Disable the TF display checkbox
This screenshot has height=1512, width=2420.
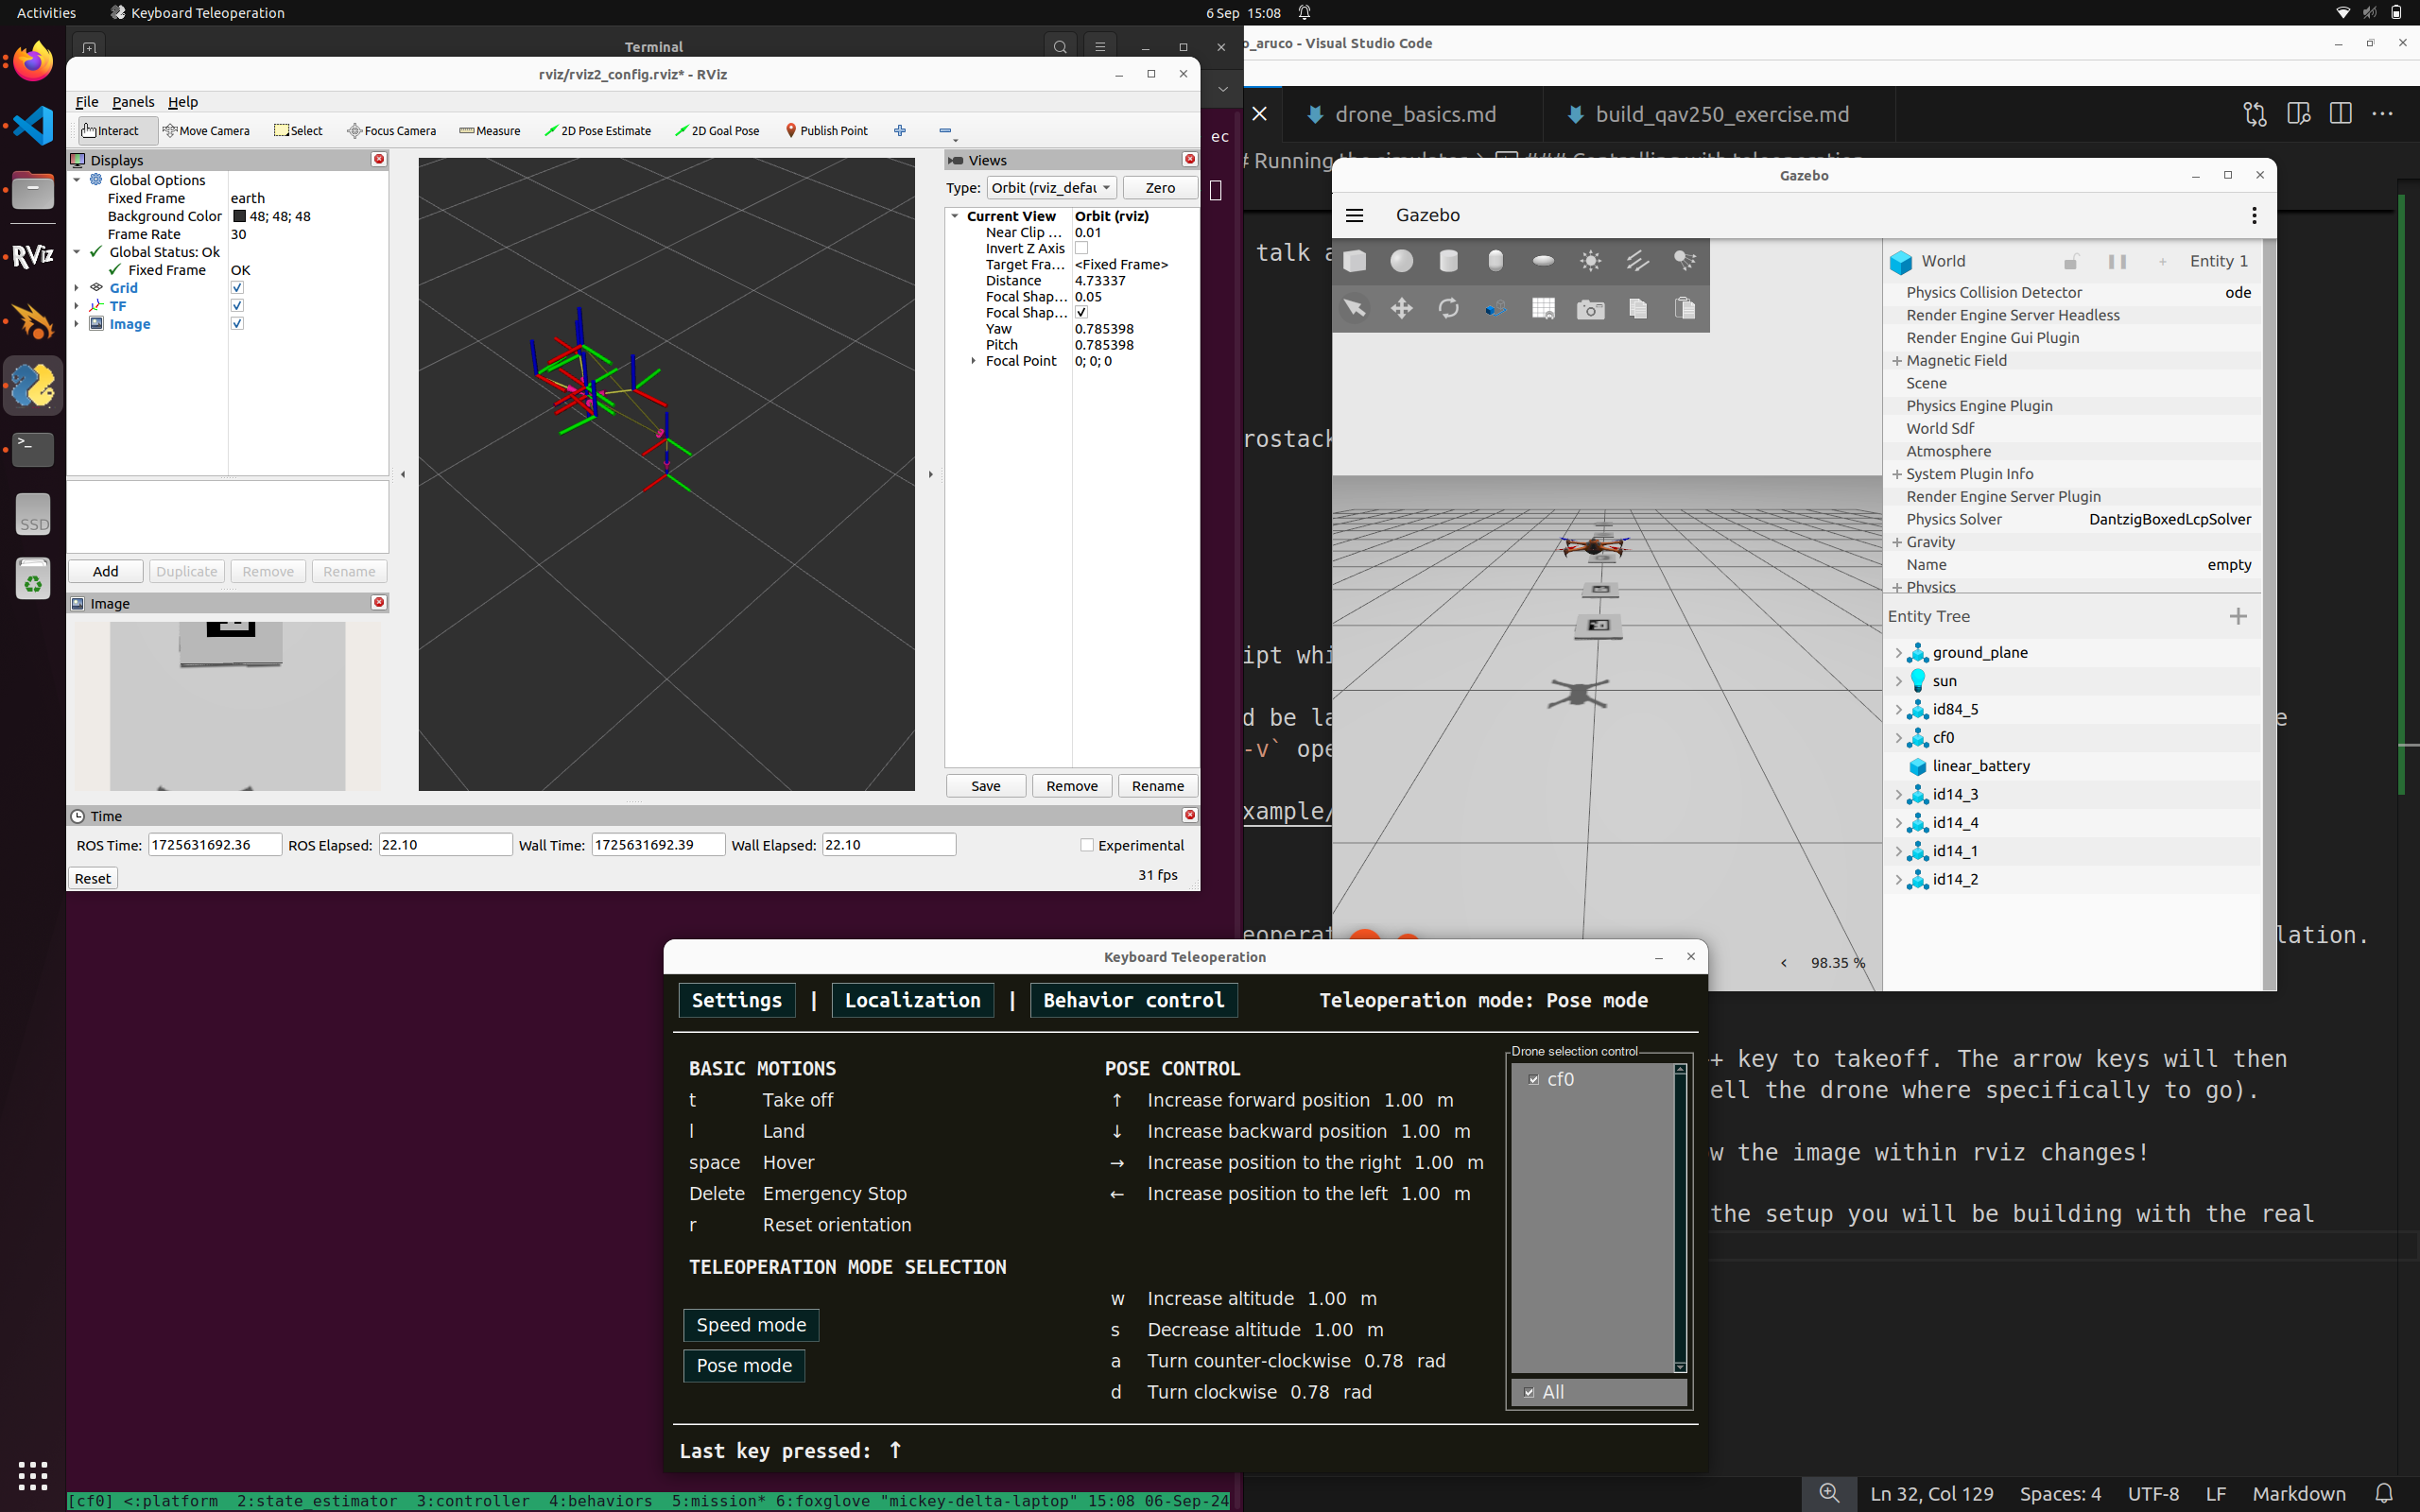coord(237,306)
